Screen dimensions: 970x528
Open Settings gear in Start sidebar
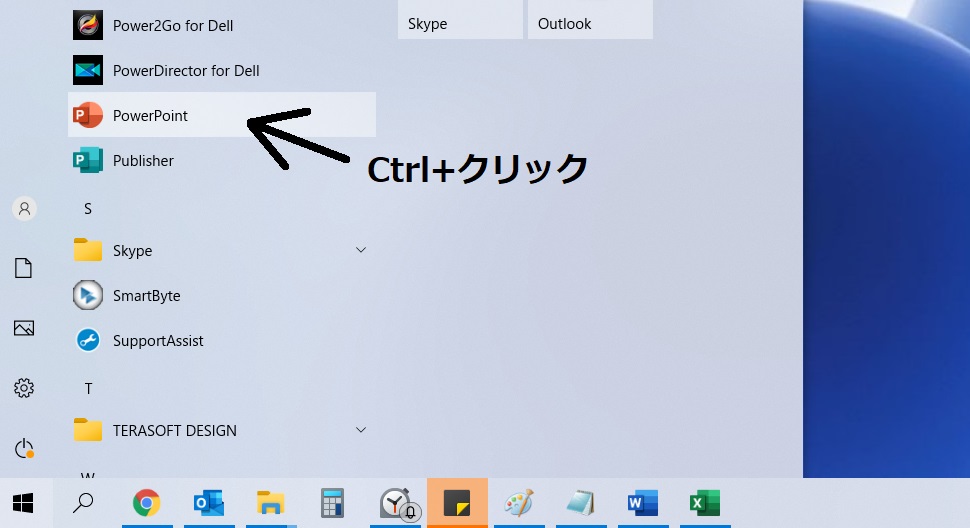(x=24, y=388)
